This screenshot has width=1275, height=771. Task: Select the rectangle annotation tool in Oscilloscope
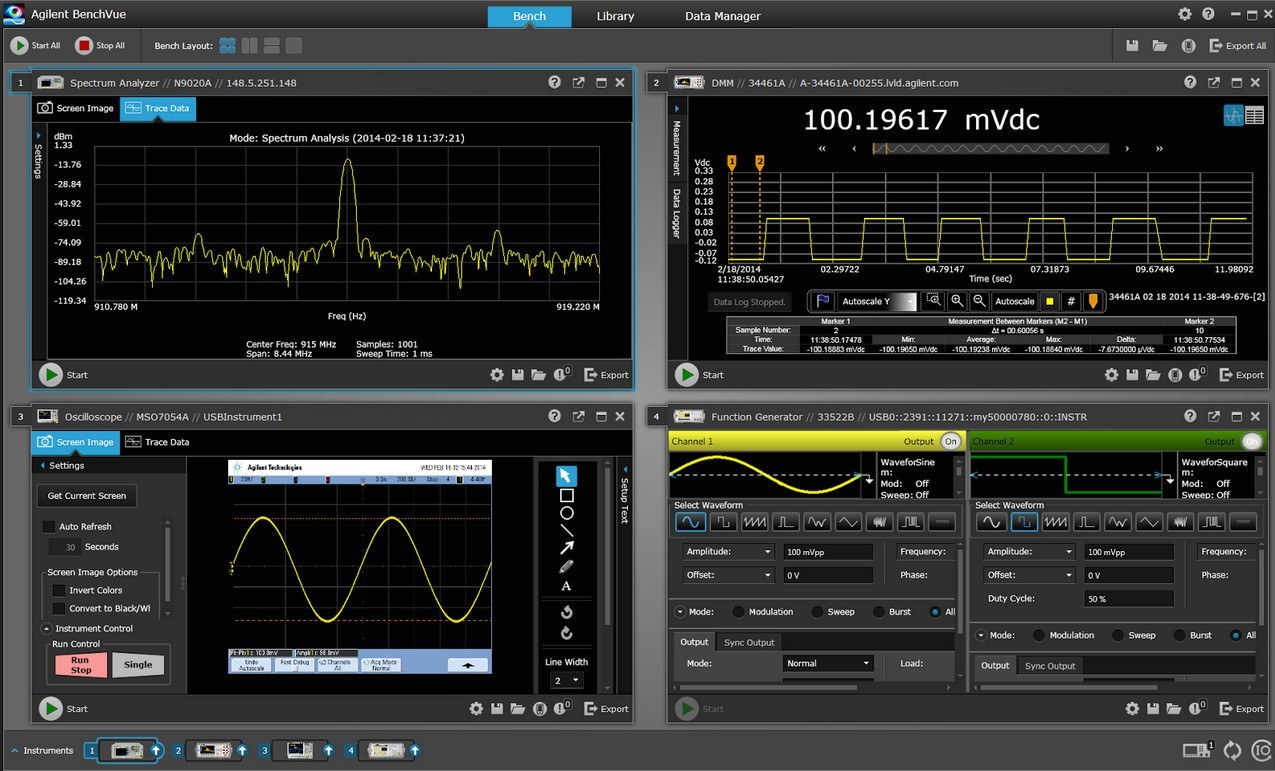pos(566,495)
